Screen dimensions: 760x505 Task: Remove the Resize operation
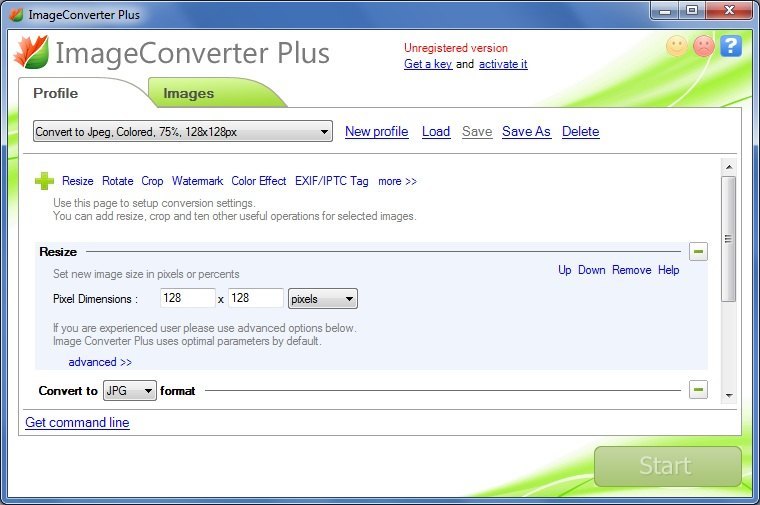coord(632,270)
